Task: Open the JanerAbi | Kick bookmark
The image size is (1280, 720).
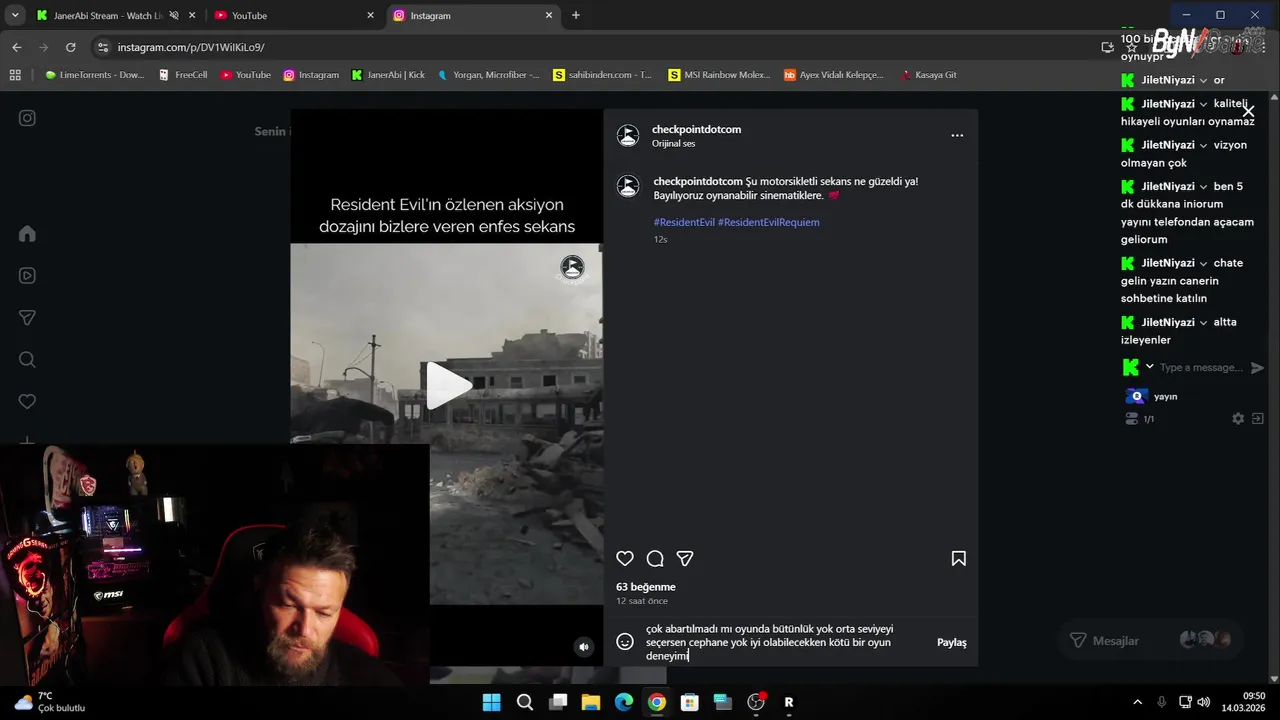Action: [x=388, y=75]
